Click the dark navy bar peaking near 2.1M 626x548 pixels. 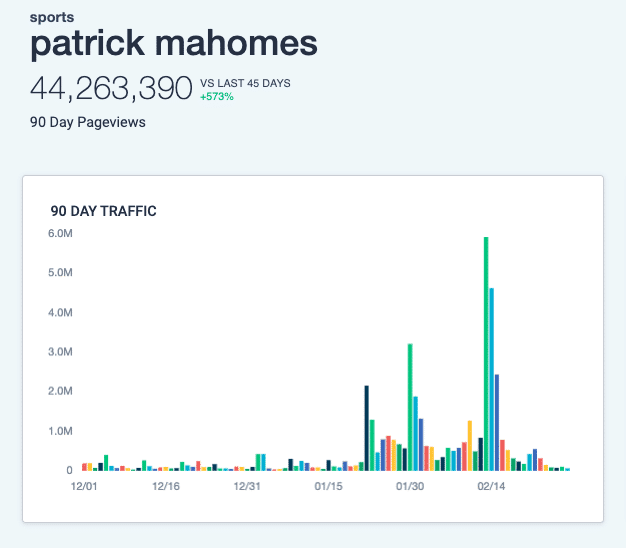[x=366, y=428]
